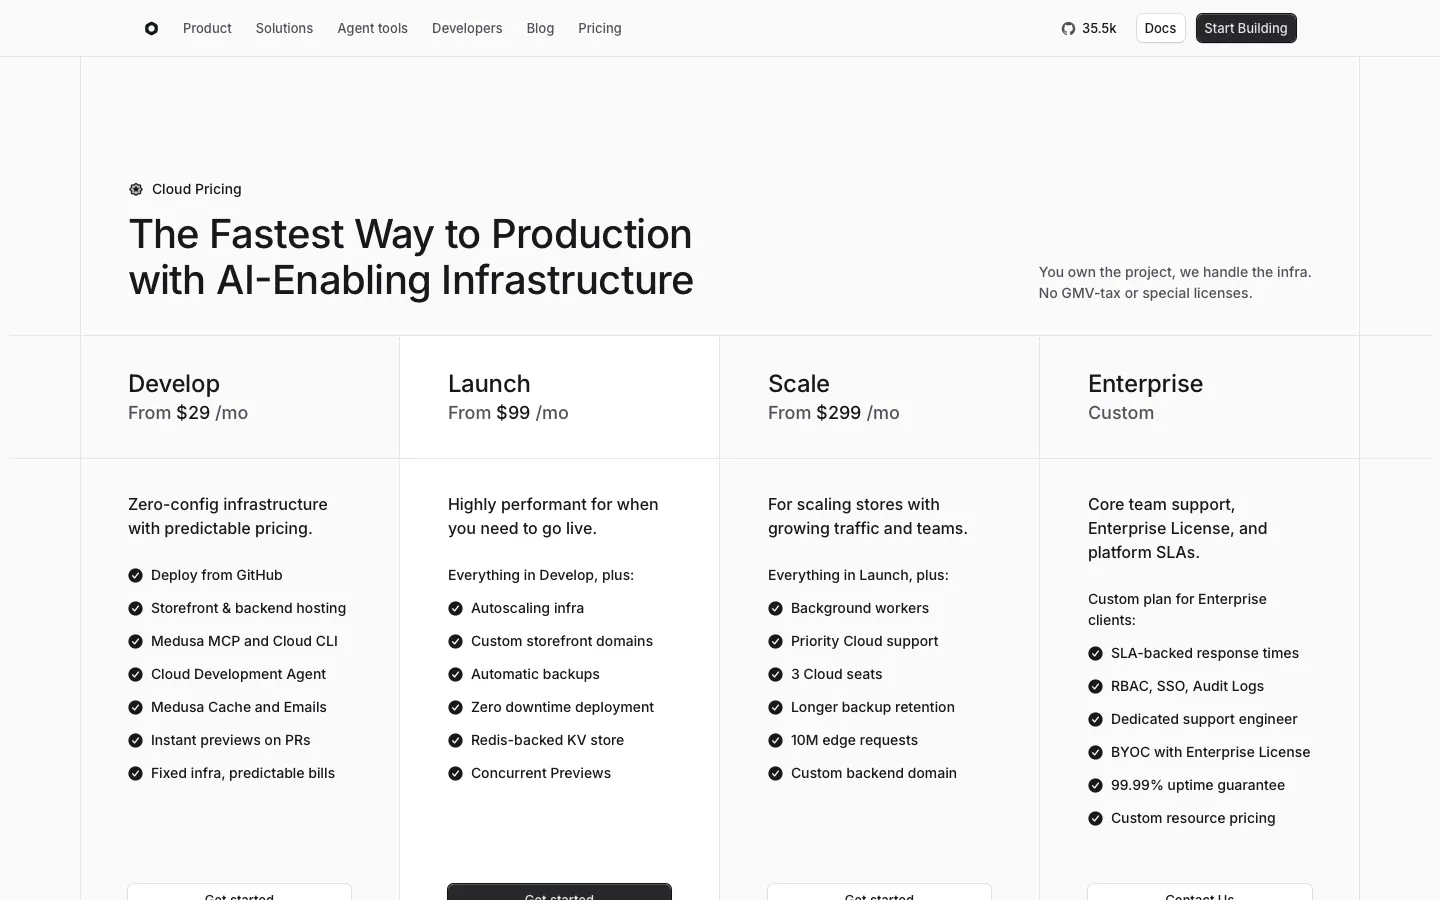Go to the Blog page
Image resolution: width=1440 pixels, height=900 pixels.
point(540,28)
